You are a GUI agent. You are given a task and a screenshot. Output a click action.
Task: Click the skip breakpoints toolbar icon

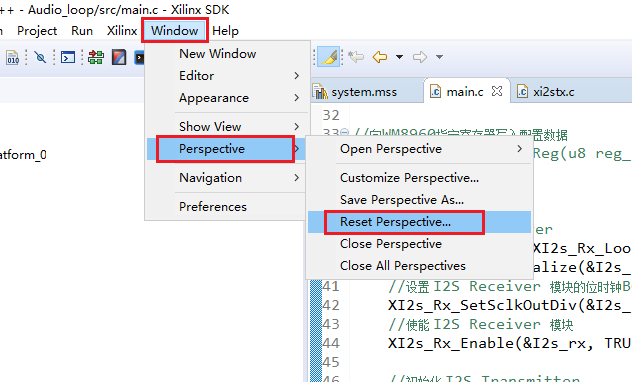[x=40, y=57]
